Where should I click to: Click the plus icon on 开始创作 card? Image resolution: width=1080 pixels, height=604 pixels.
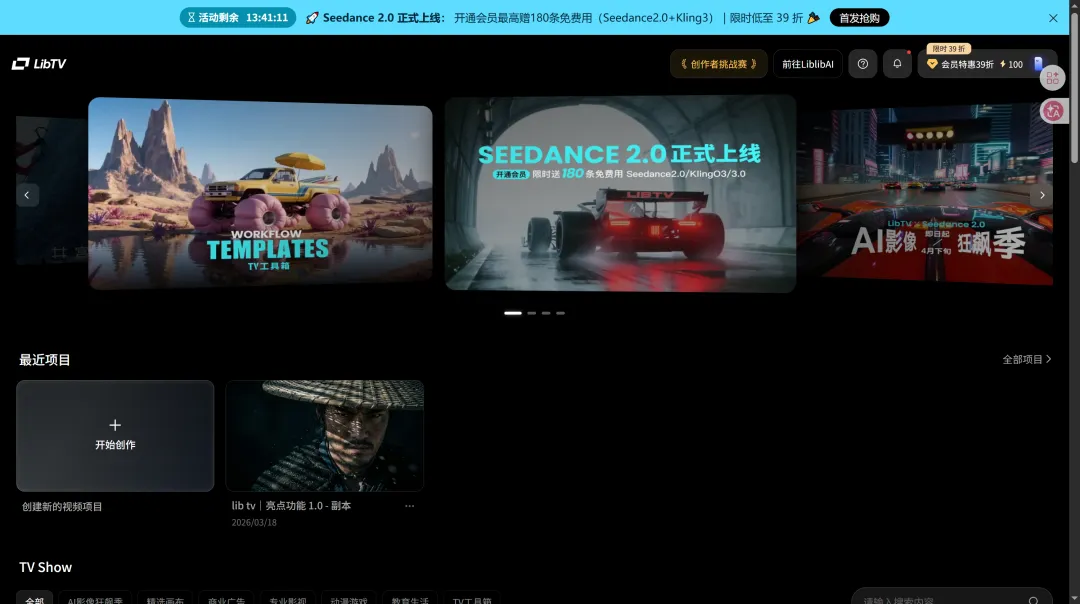click(x=115, y=425)
